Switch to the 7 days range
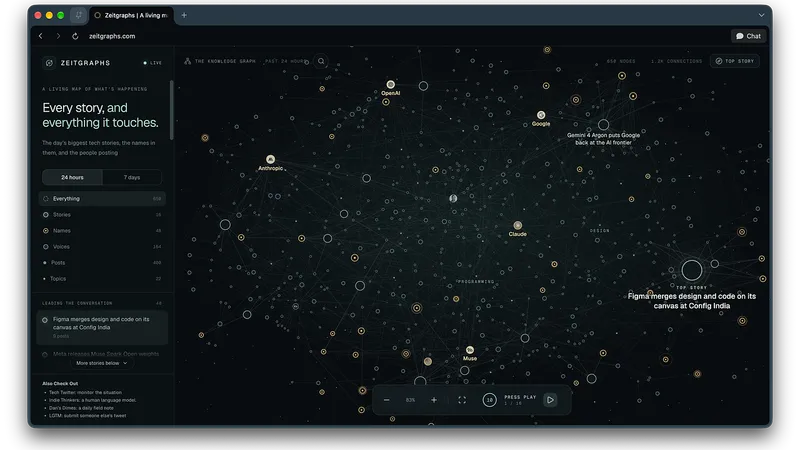This screenshot has width=800, height=450. coord(132,178)
